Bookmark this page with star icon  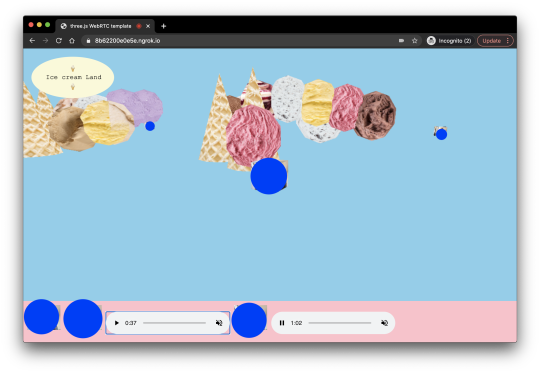(415, 41)
